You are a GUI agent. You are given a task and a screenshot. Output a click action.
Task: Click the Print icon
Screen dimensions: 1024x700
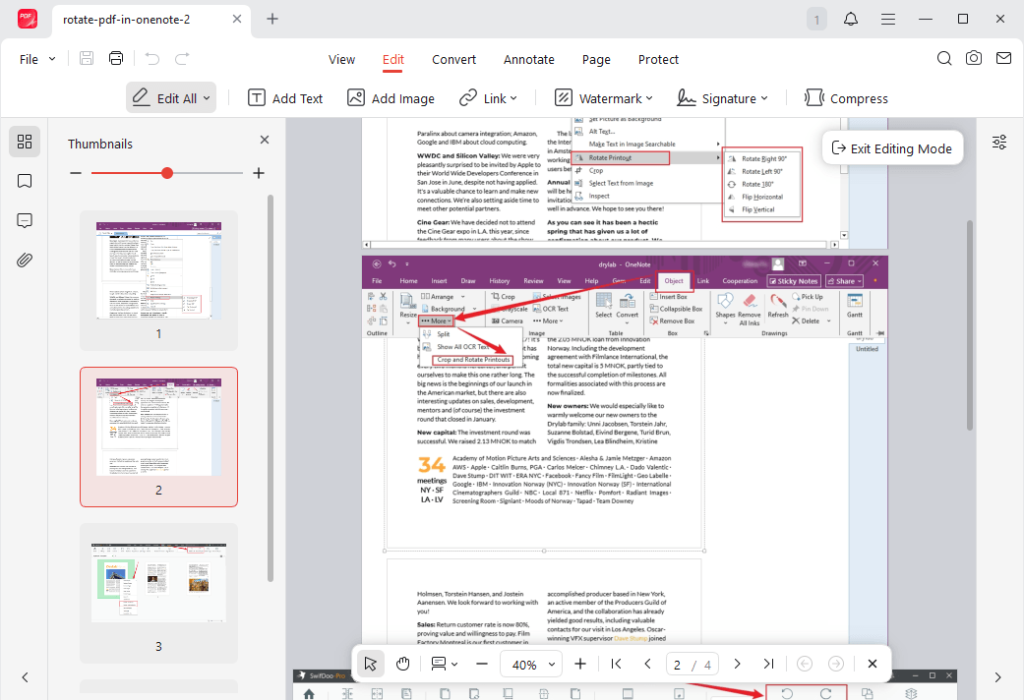115,58
